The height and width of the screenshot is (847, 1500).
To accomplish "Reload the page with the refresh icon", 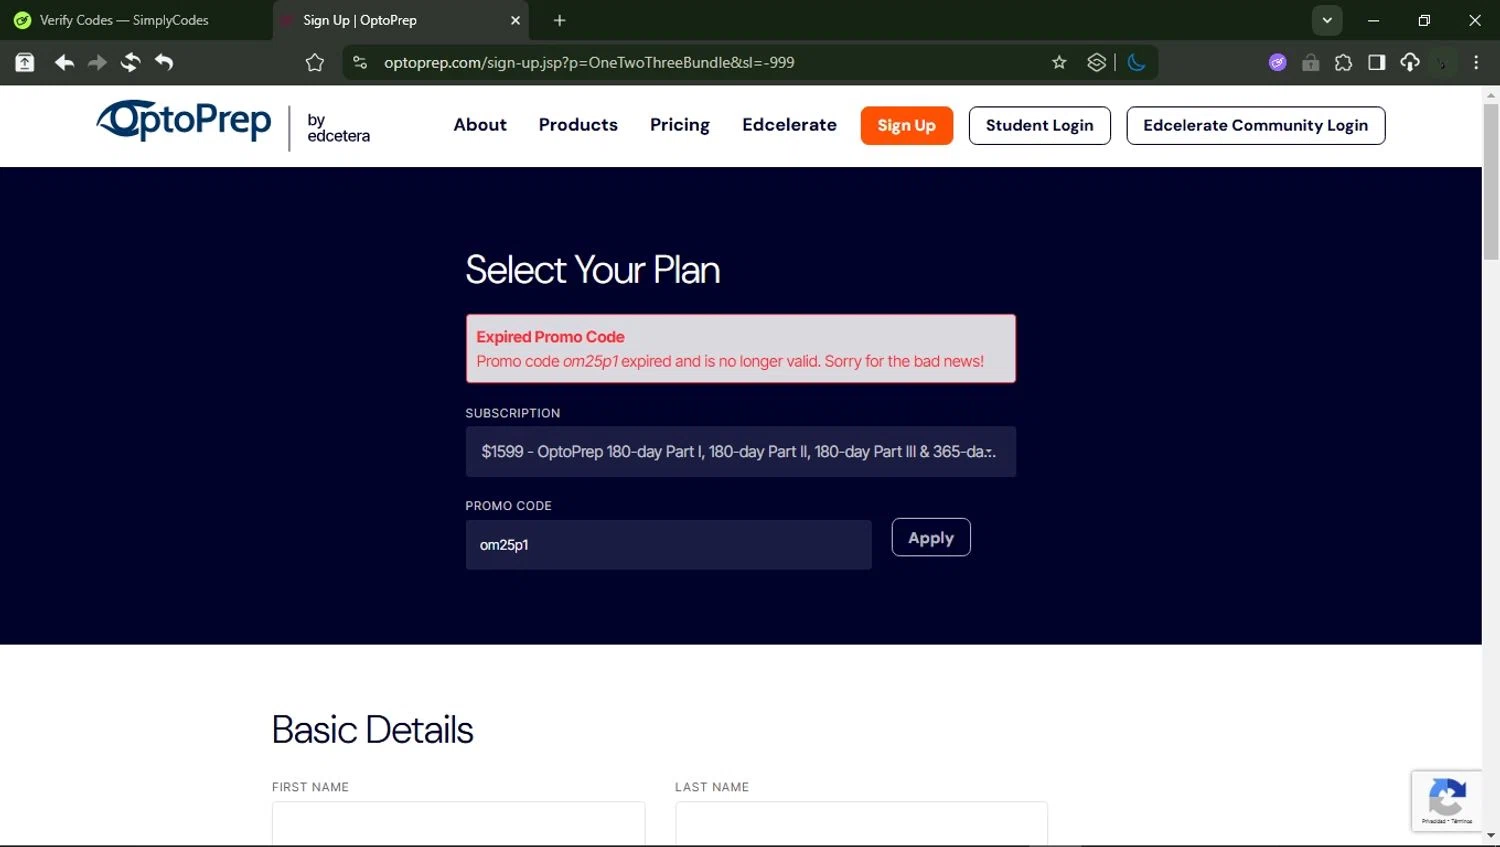I will [130, 62].
